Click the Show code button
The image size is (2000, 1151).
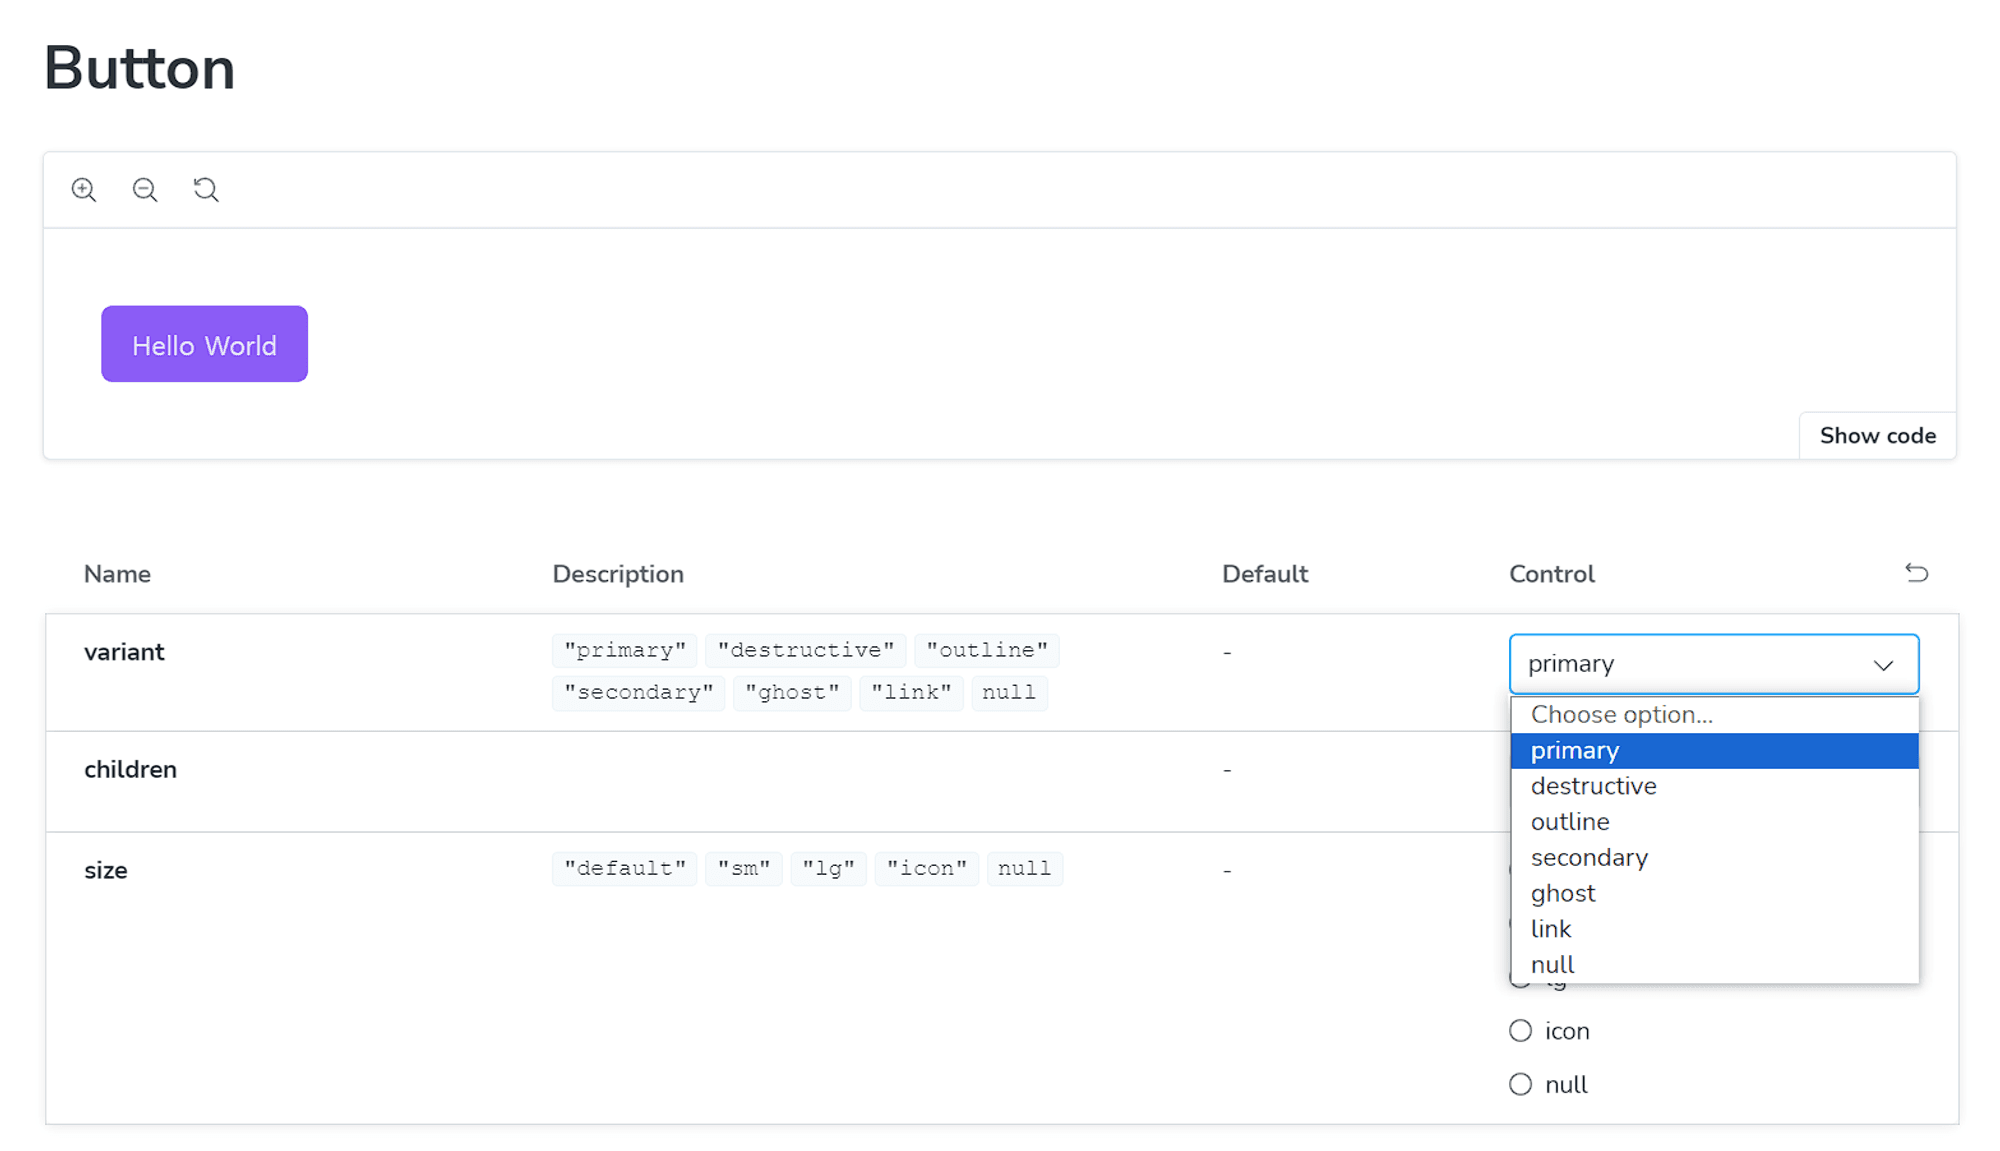1878,435
